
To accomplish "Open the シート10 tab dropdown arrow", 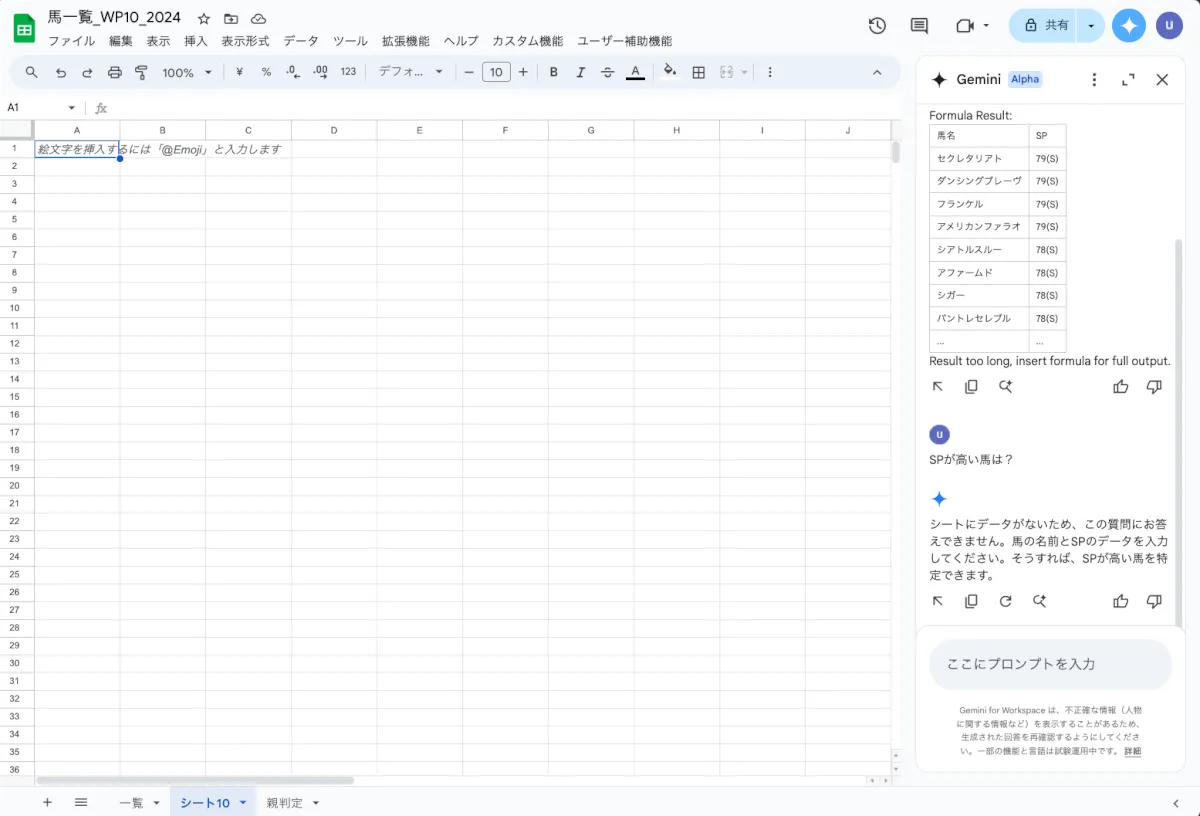I will [243, 803].
